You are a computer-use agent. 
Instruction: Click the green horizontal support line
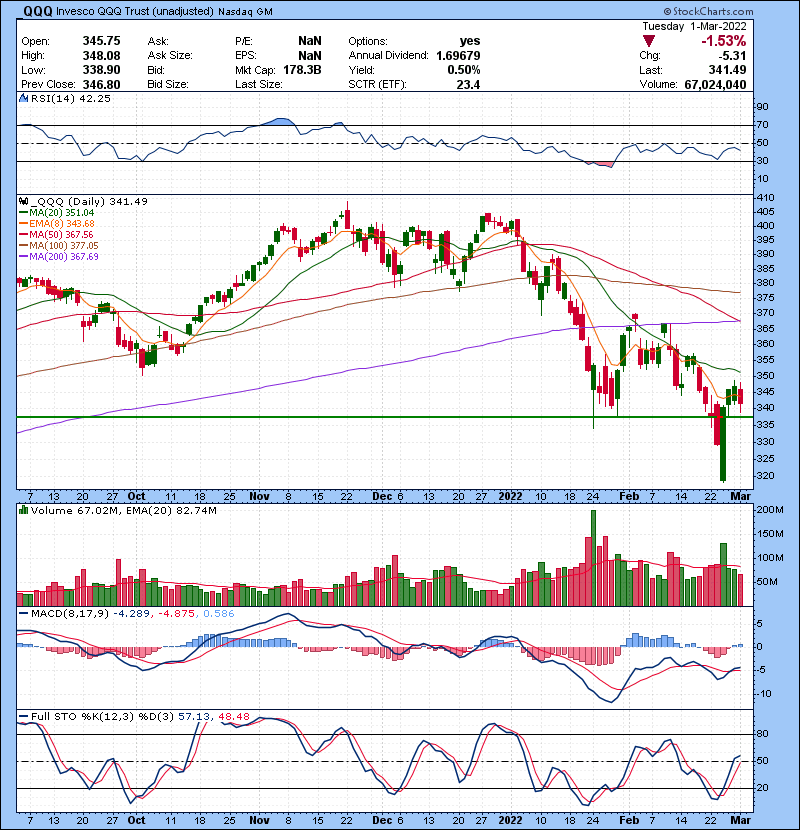click(x=384, y=417)
